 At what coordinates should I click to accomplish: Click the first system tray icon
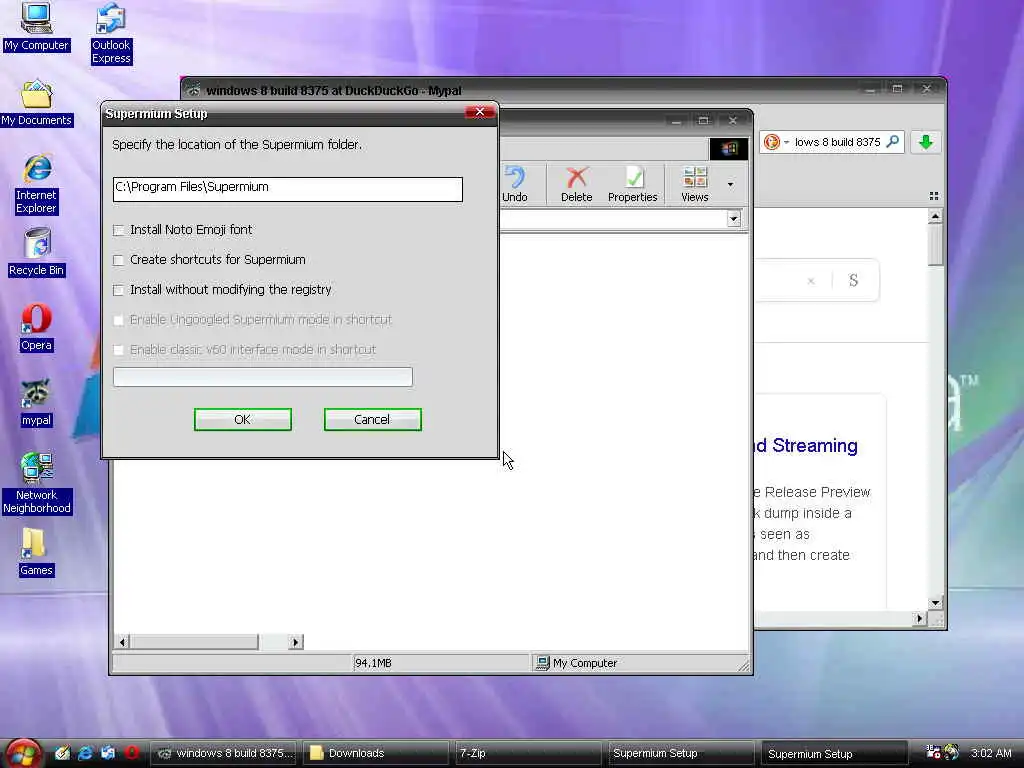pos(934,752)
